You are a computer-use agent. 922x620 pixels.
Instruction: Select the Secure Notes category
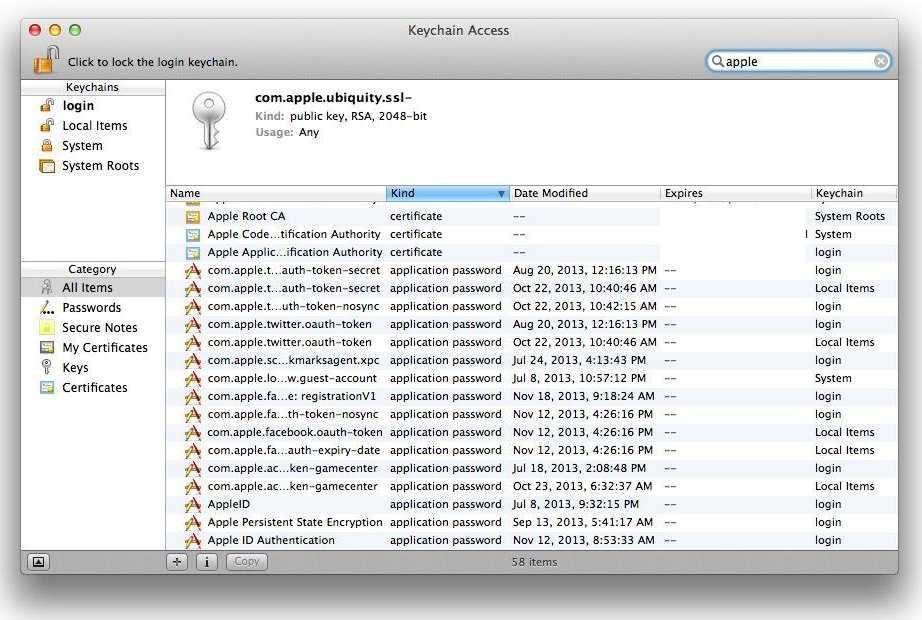pyautogui.click(x=99, y=328)
